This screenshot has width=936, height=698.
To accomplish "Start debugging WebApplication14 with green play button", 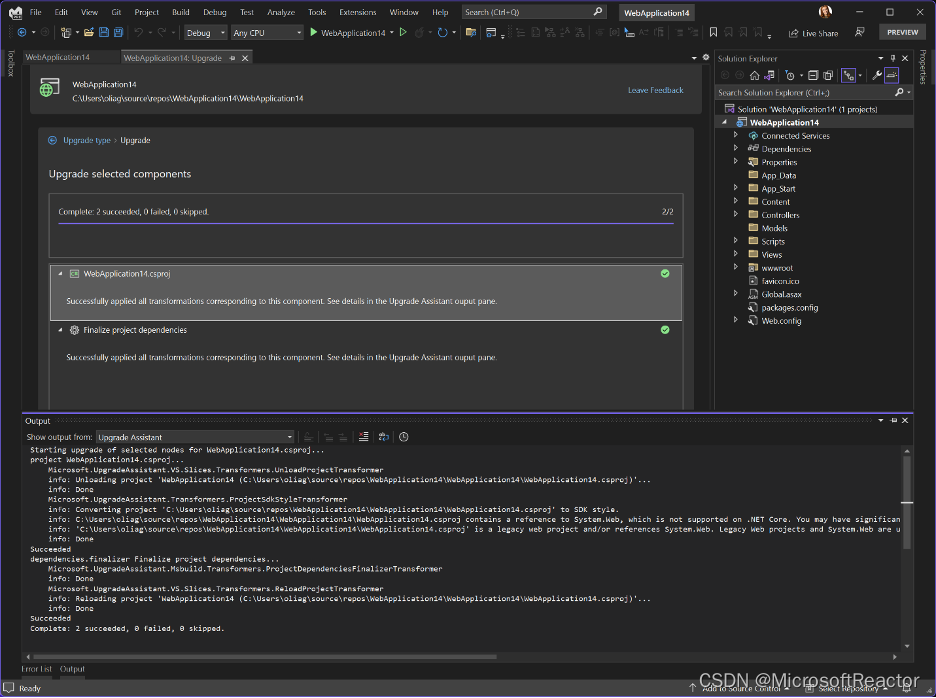I will point(313,33).
